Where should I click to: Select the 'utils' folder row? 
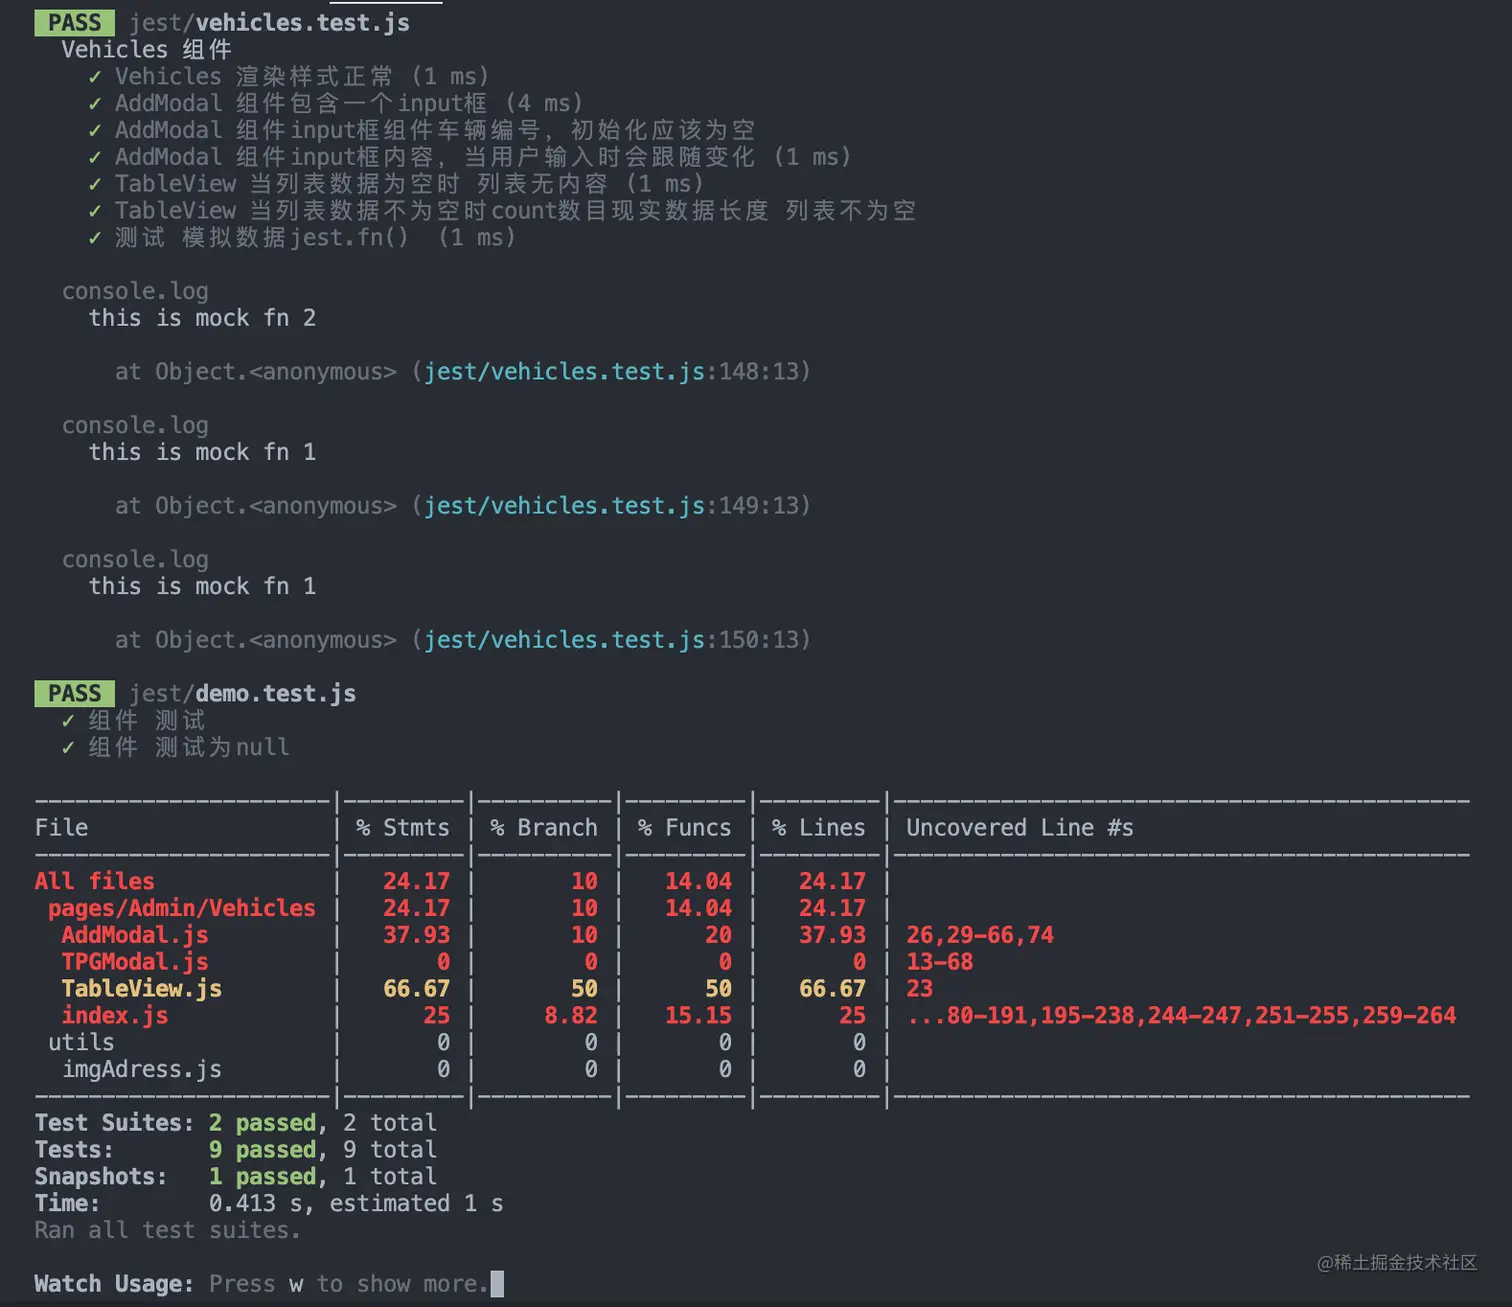click(x=752, y=1042)
